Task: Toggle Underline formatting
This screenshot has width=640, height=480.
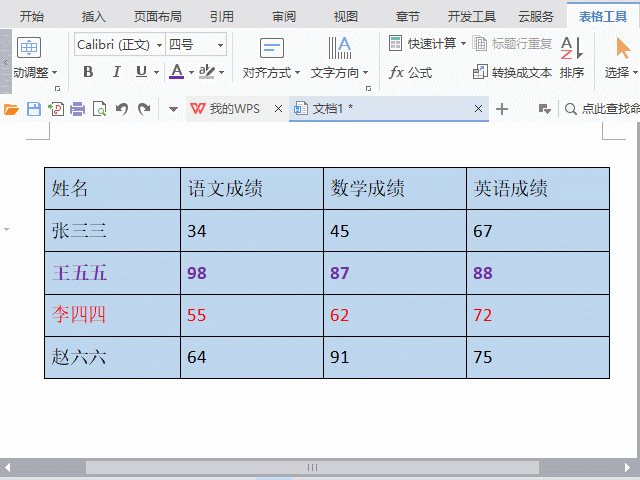Action: coord(141,72)
